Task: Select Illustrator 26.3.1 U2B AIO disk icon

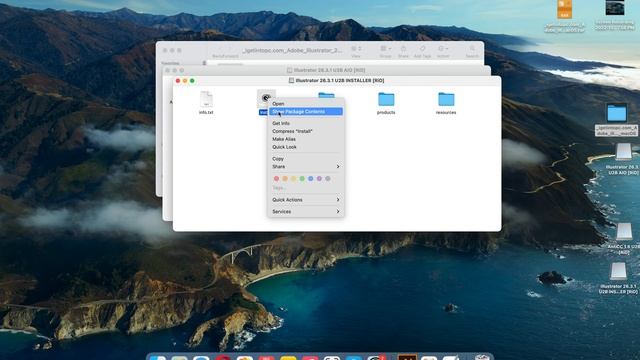Action: pos(624,152)
